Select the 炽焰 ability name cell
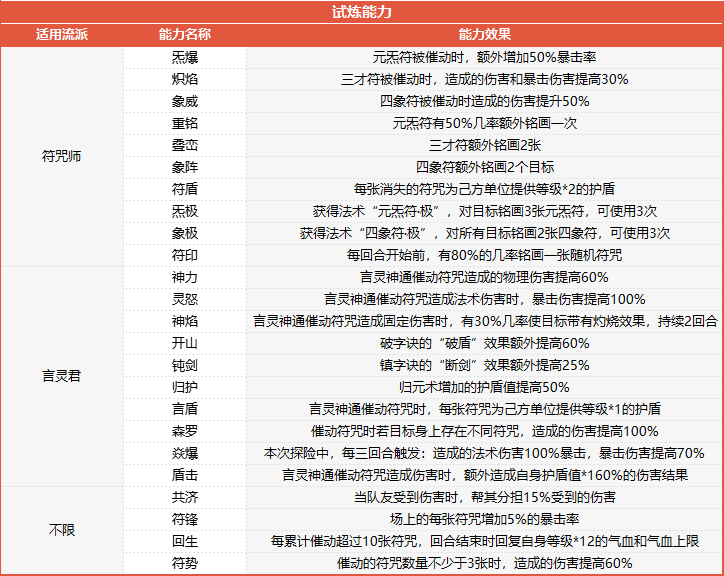 coord(185,80)
